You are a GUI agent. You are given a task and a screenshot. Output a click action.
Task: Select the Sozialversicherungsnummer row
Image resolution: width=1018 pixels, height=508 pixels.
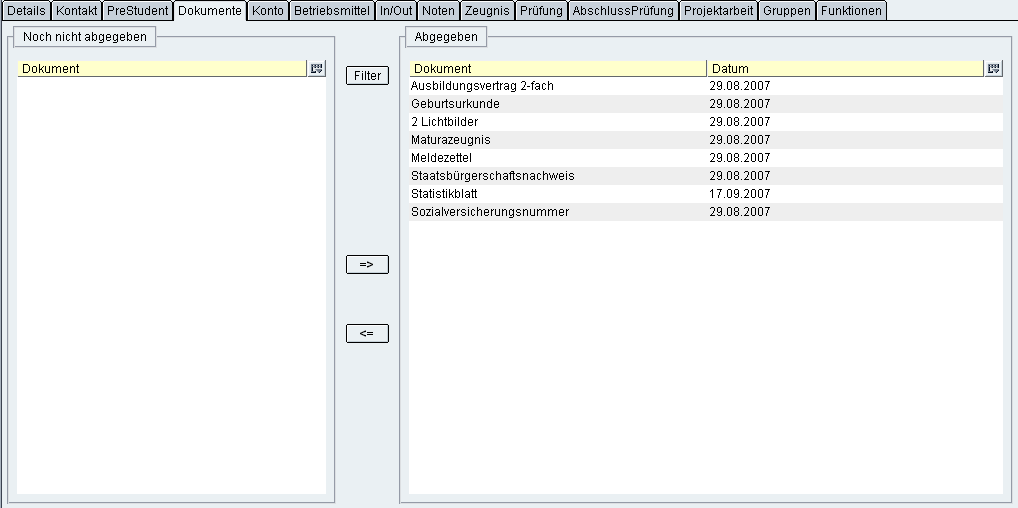[x=490, y=212]
